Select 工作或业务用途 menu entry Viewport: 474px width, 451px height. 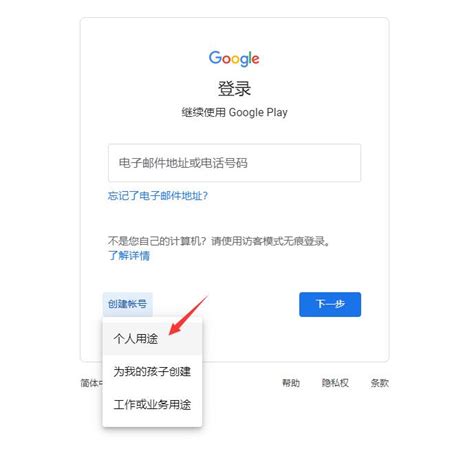click(152, 404)
